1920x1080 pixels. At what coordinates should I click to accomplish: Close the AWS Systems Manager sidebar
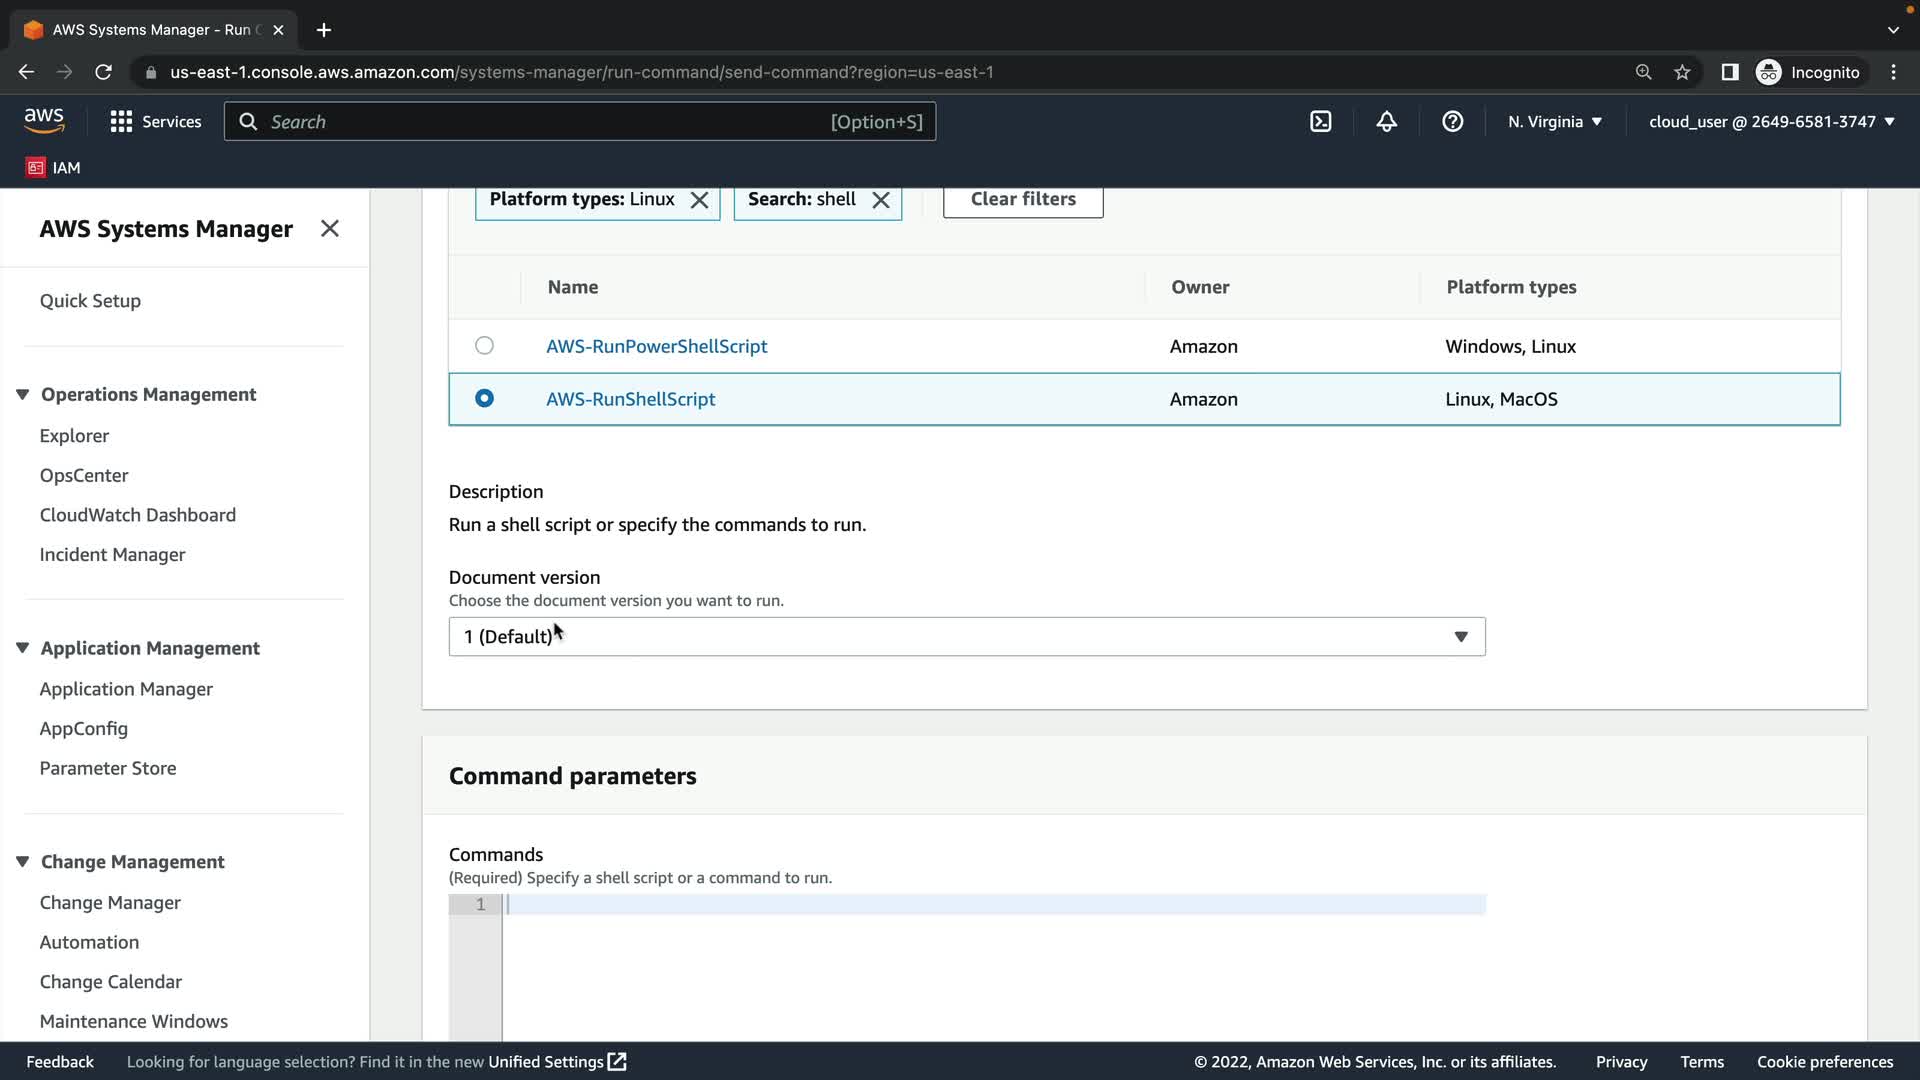pos(329,229)
